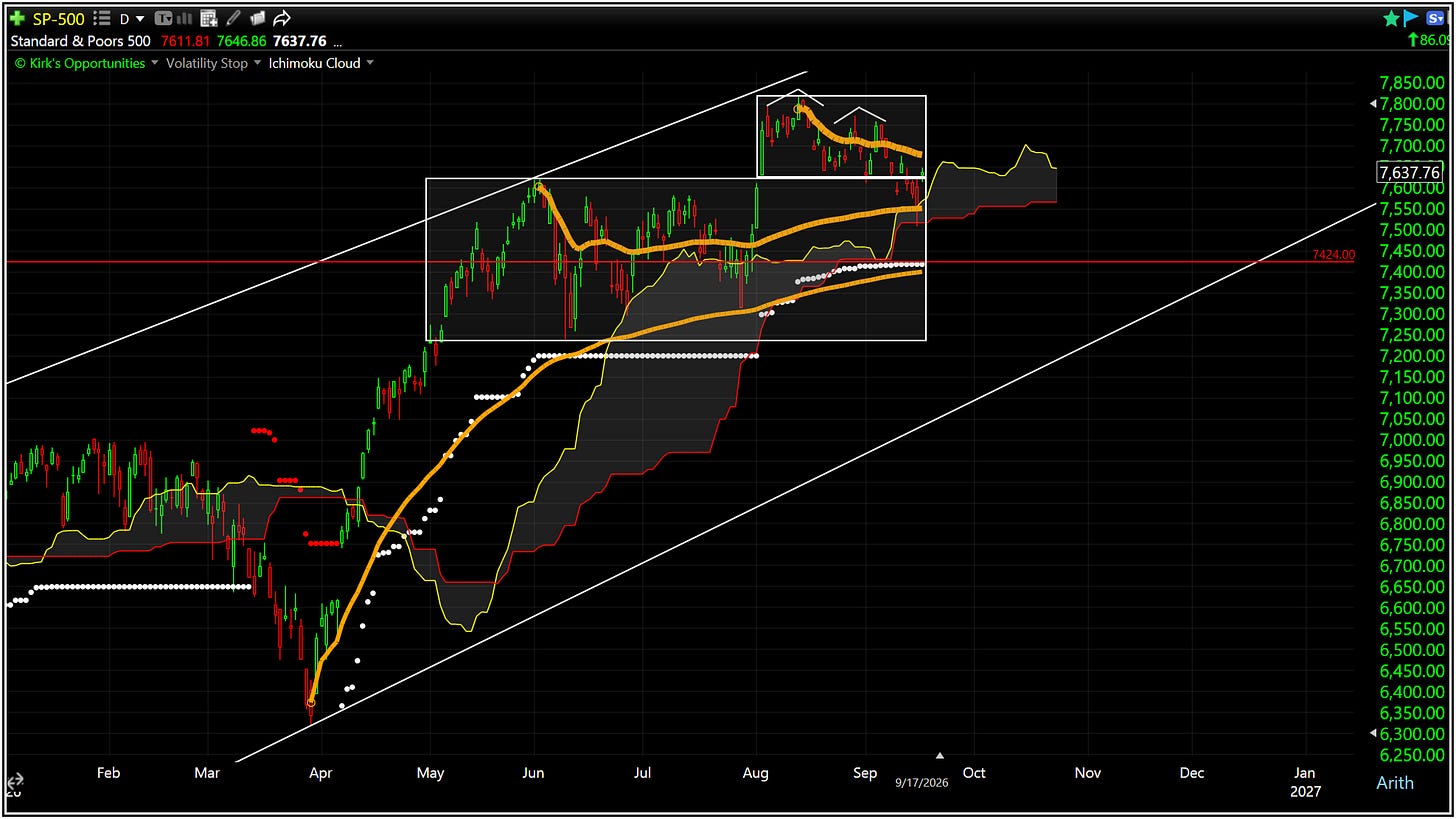1456x819 pixels.
Task: Open the Ichimoku Cloud indicator menu
Action: click(x=322, y=63)
